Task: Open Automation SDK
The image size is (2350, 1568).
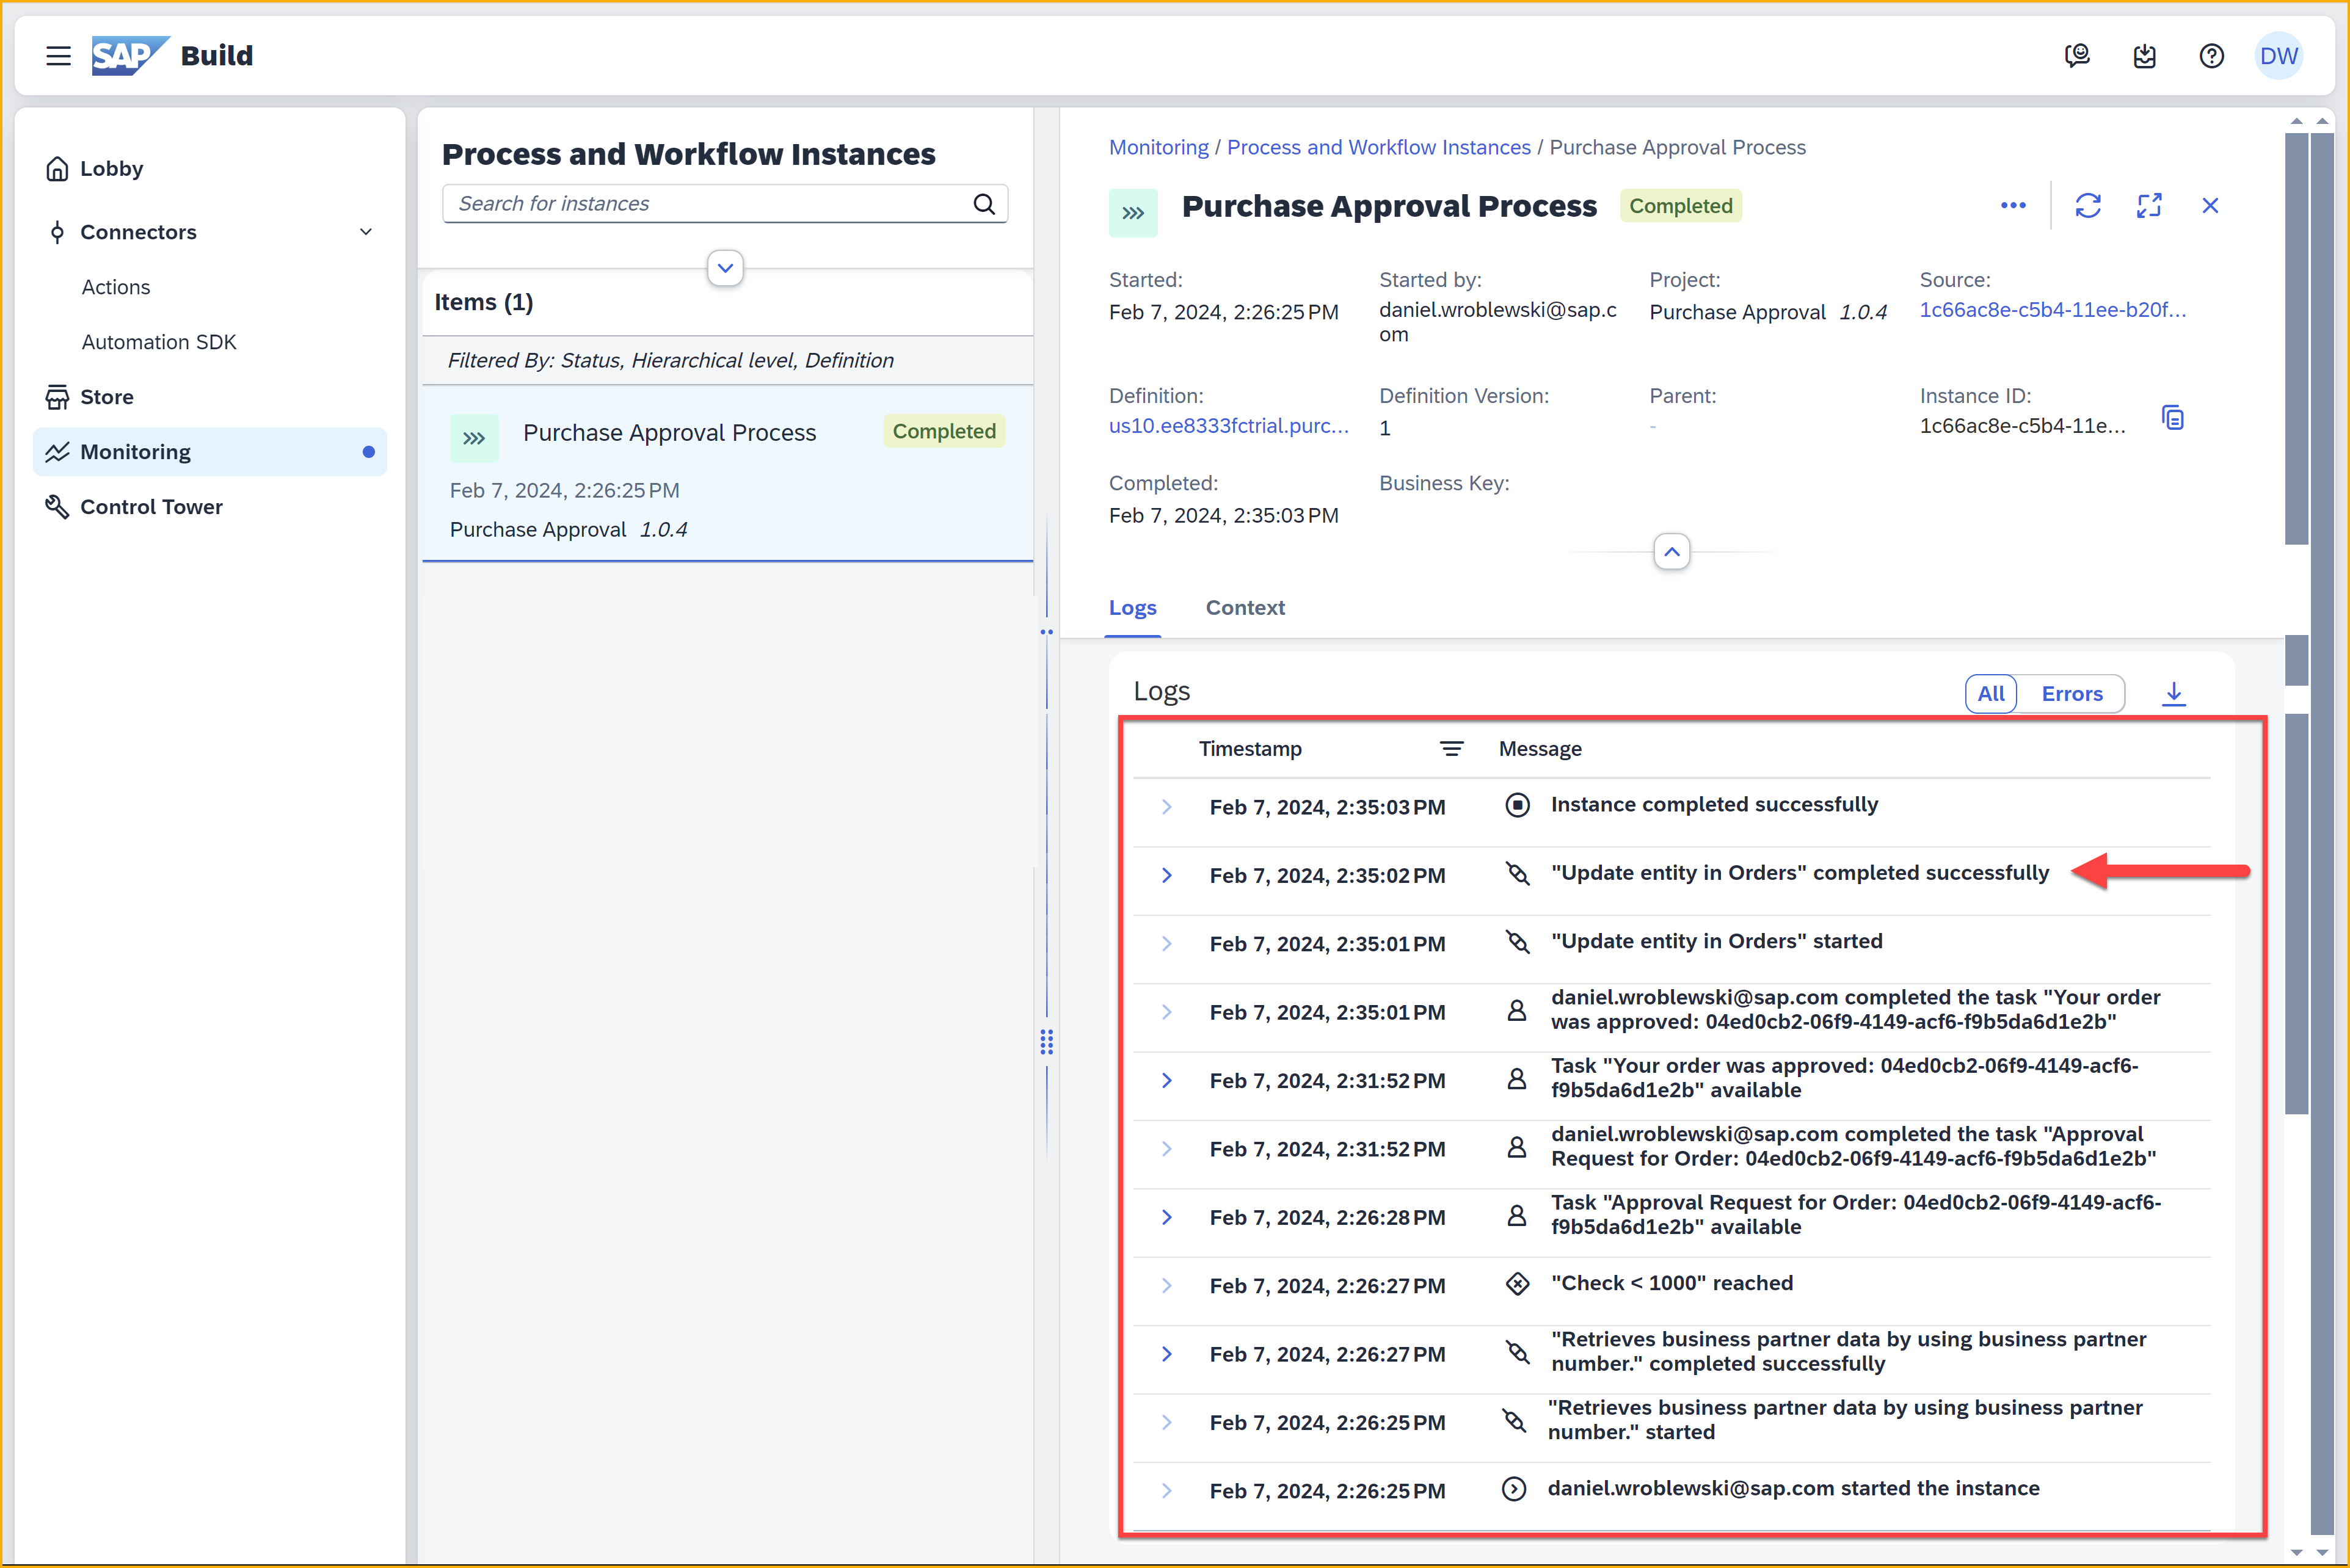Action: [x=159, y=342]
